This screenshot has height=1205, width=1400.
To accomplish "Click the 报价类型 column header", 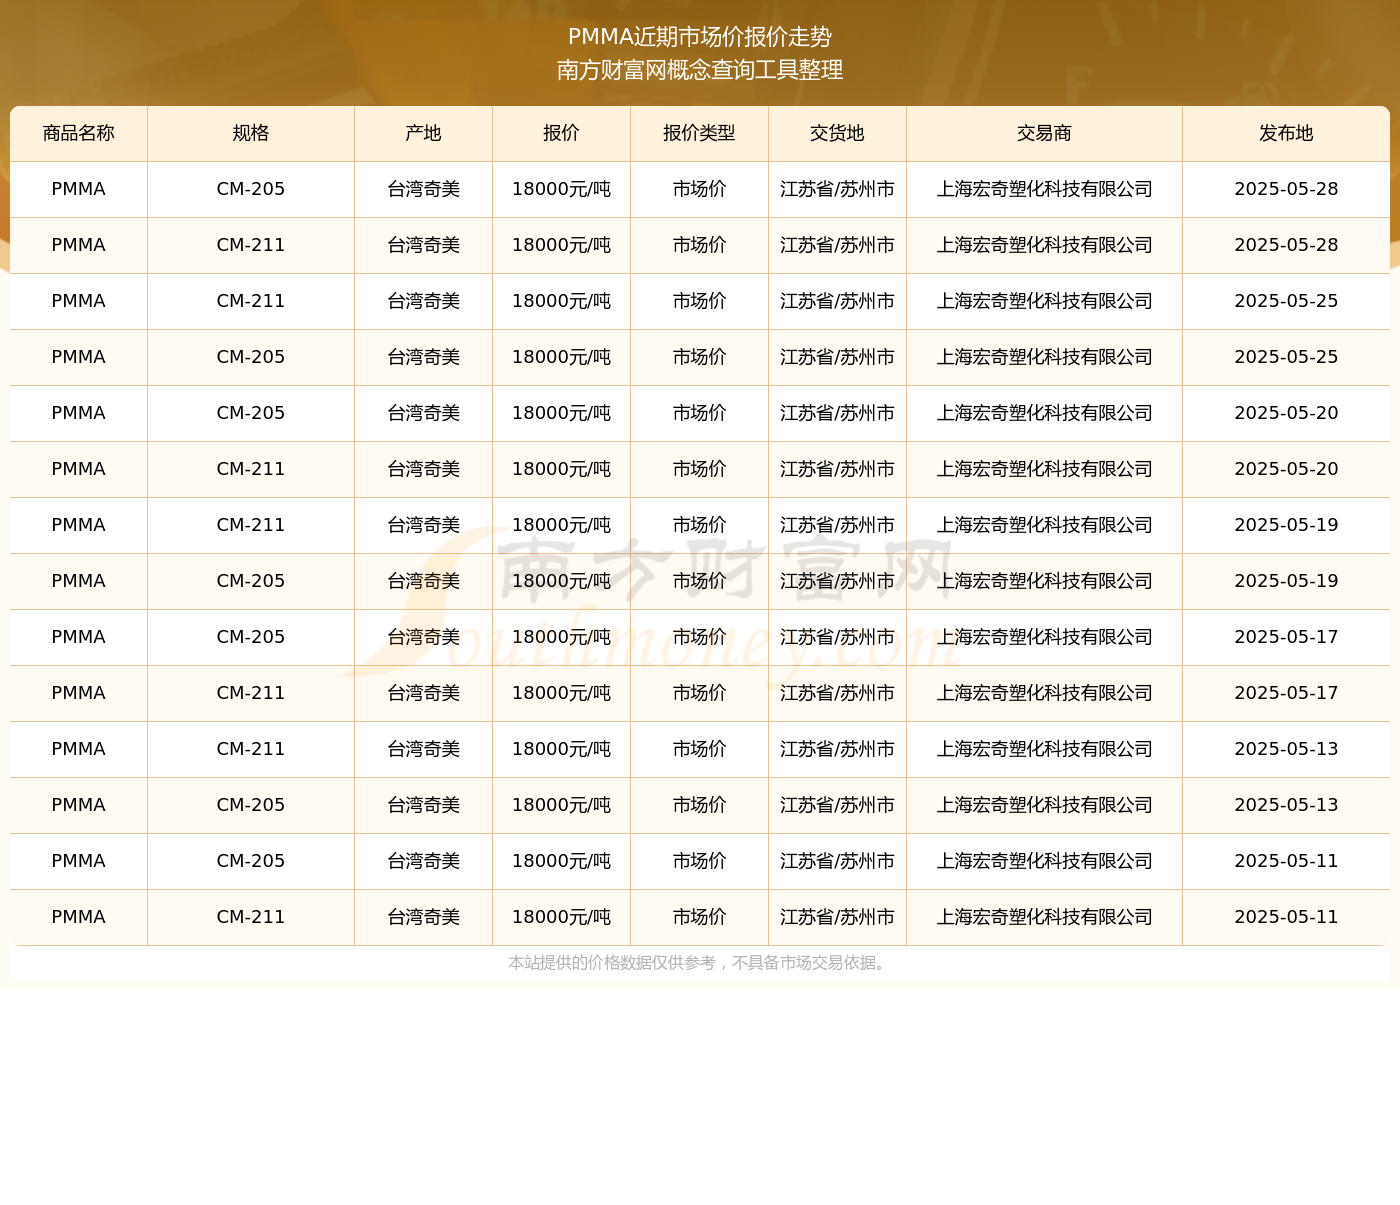I will tap(699, 133).
